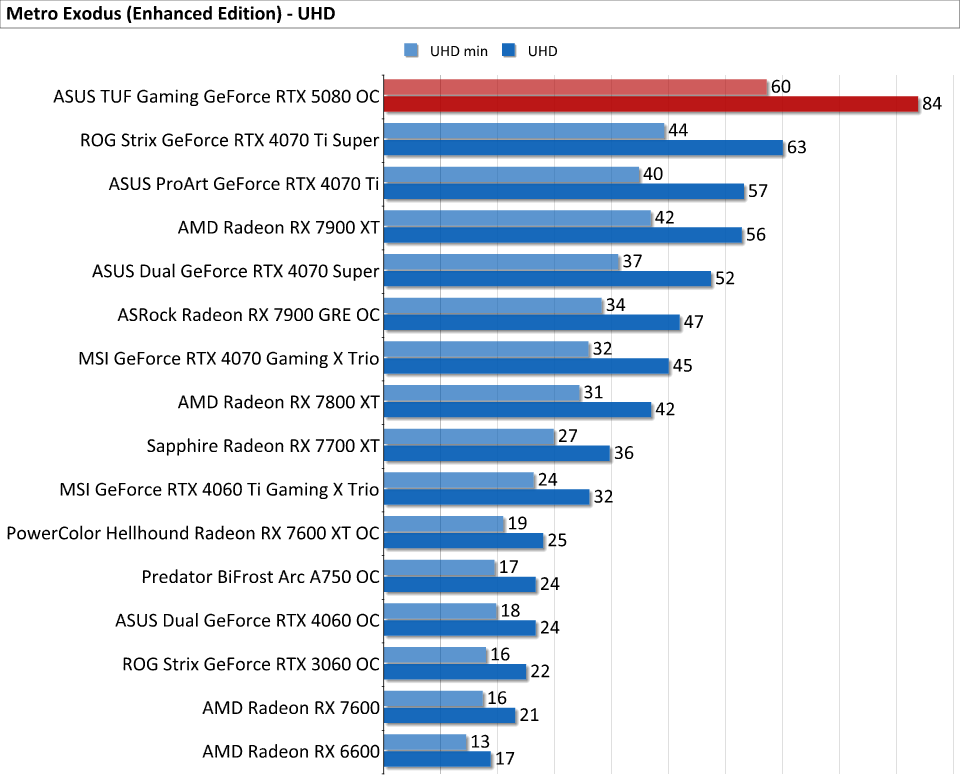Click the ASUS Dual GeForce RTX 4070 Super label
This screenshot has width=960, height=780.
[x=236, y=271]
